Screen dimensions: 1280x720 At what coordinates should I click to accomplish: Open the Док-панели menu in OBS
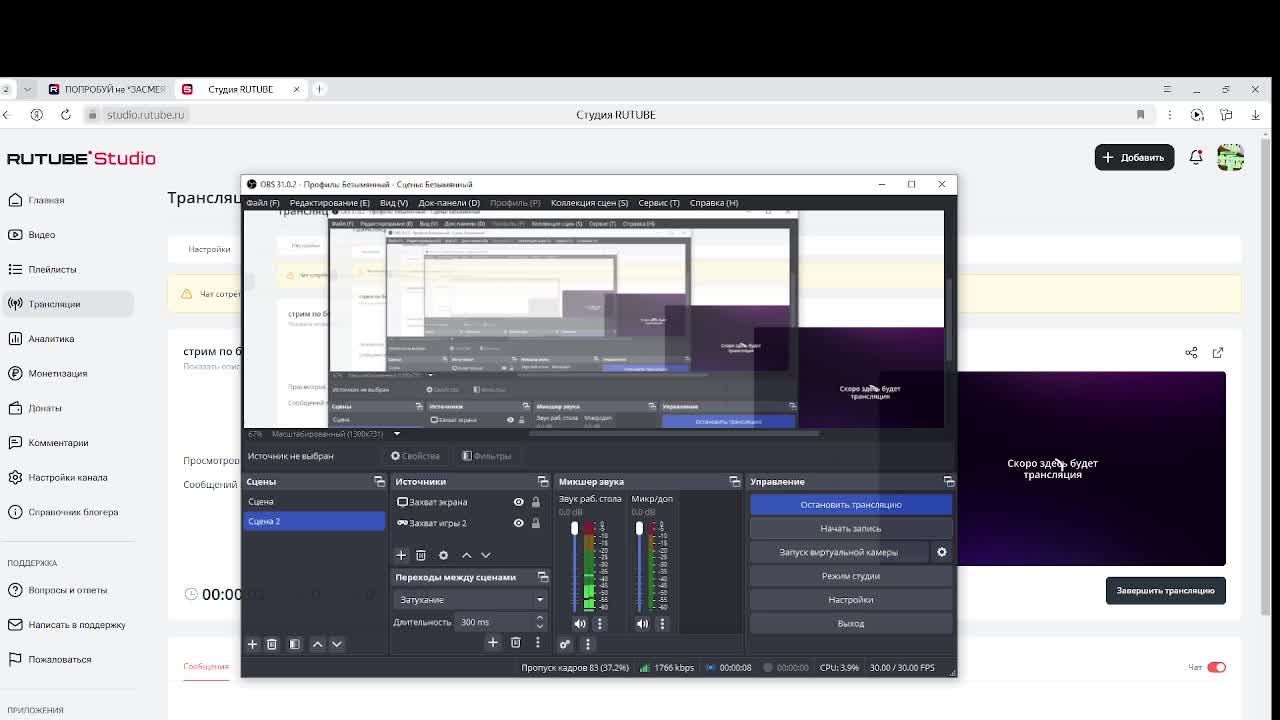449,203
